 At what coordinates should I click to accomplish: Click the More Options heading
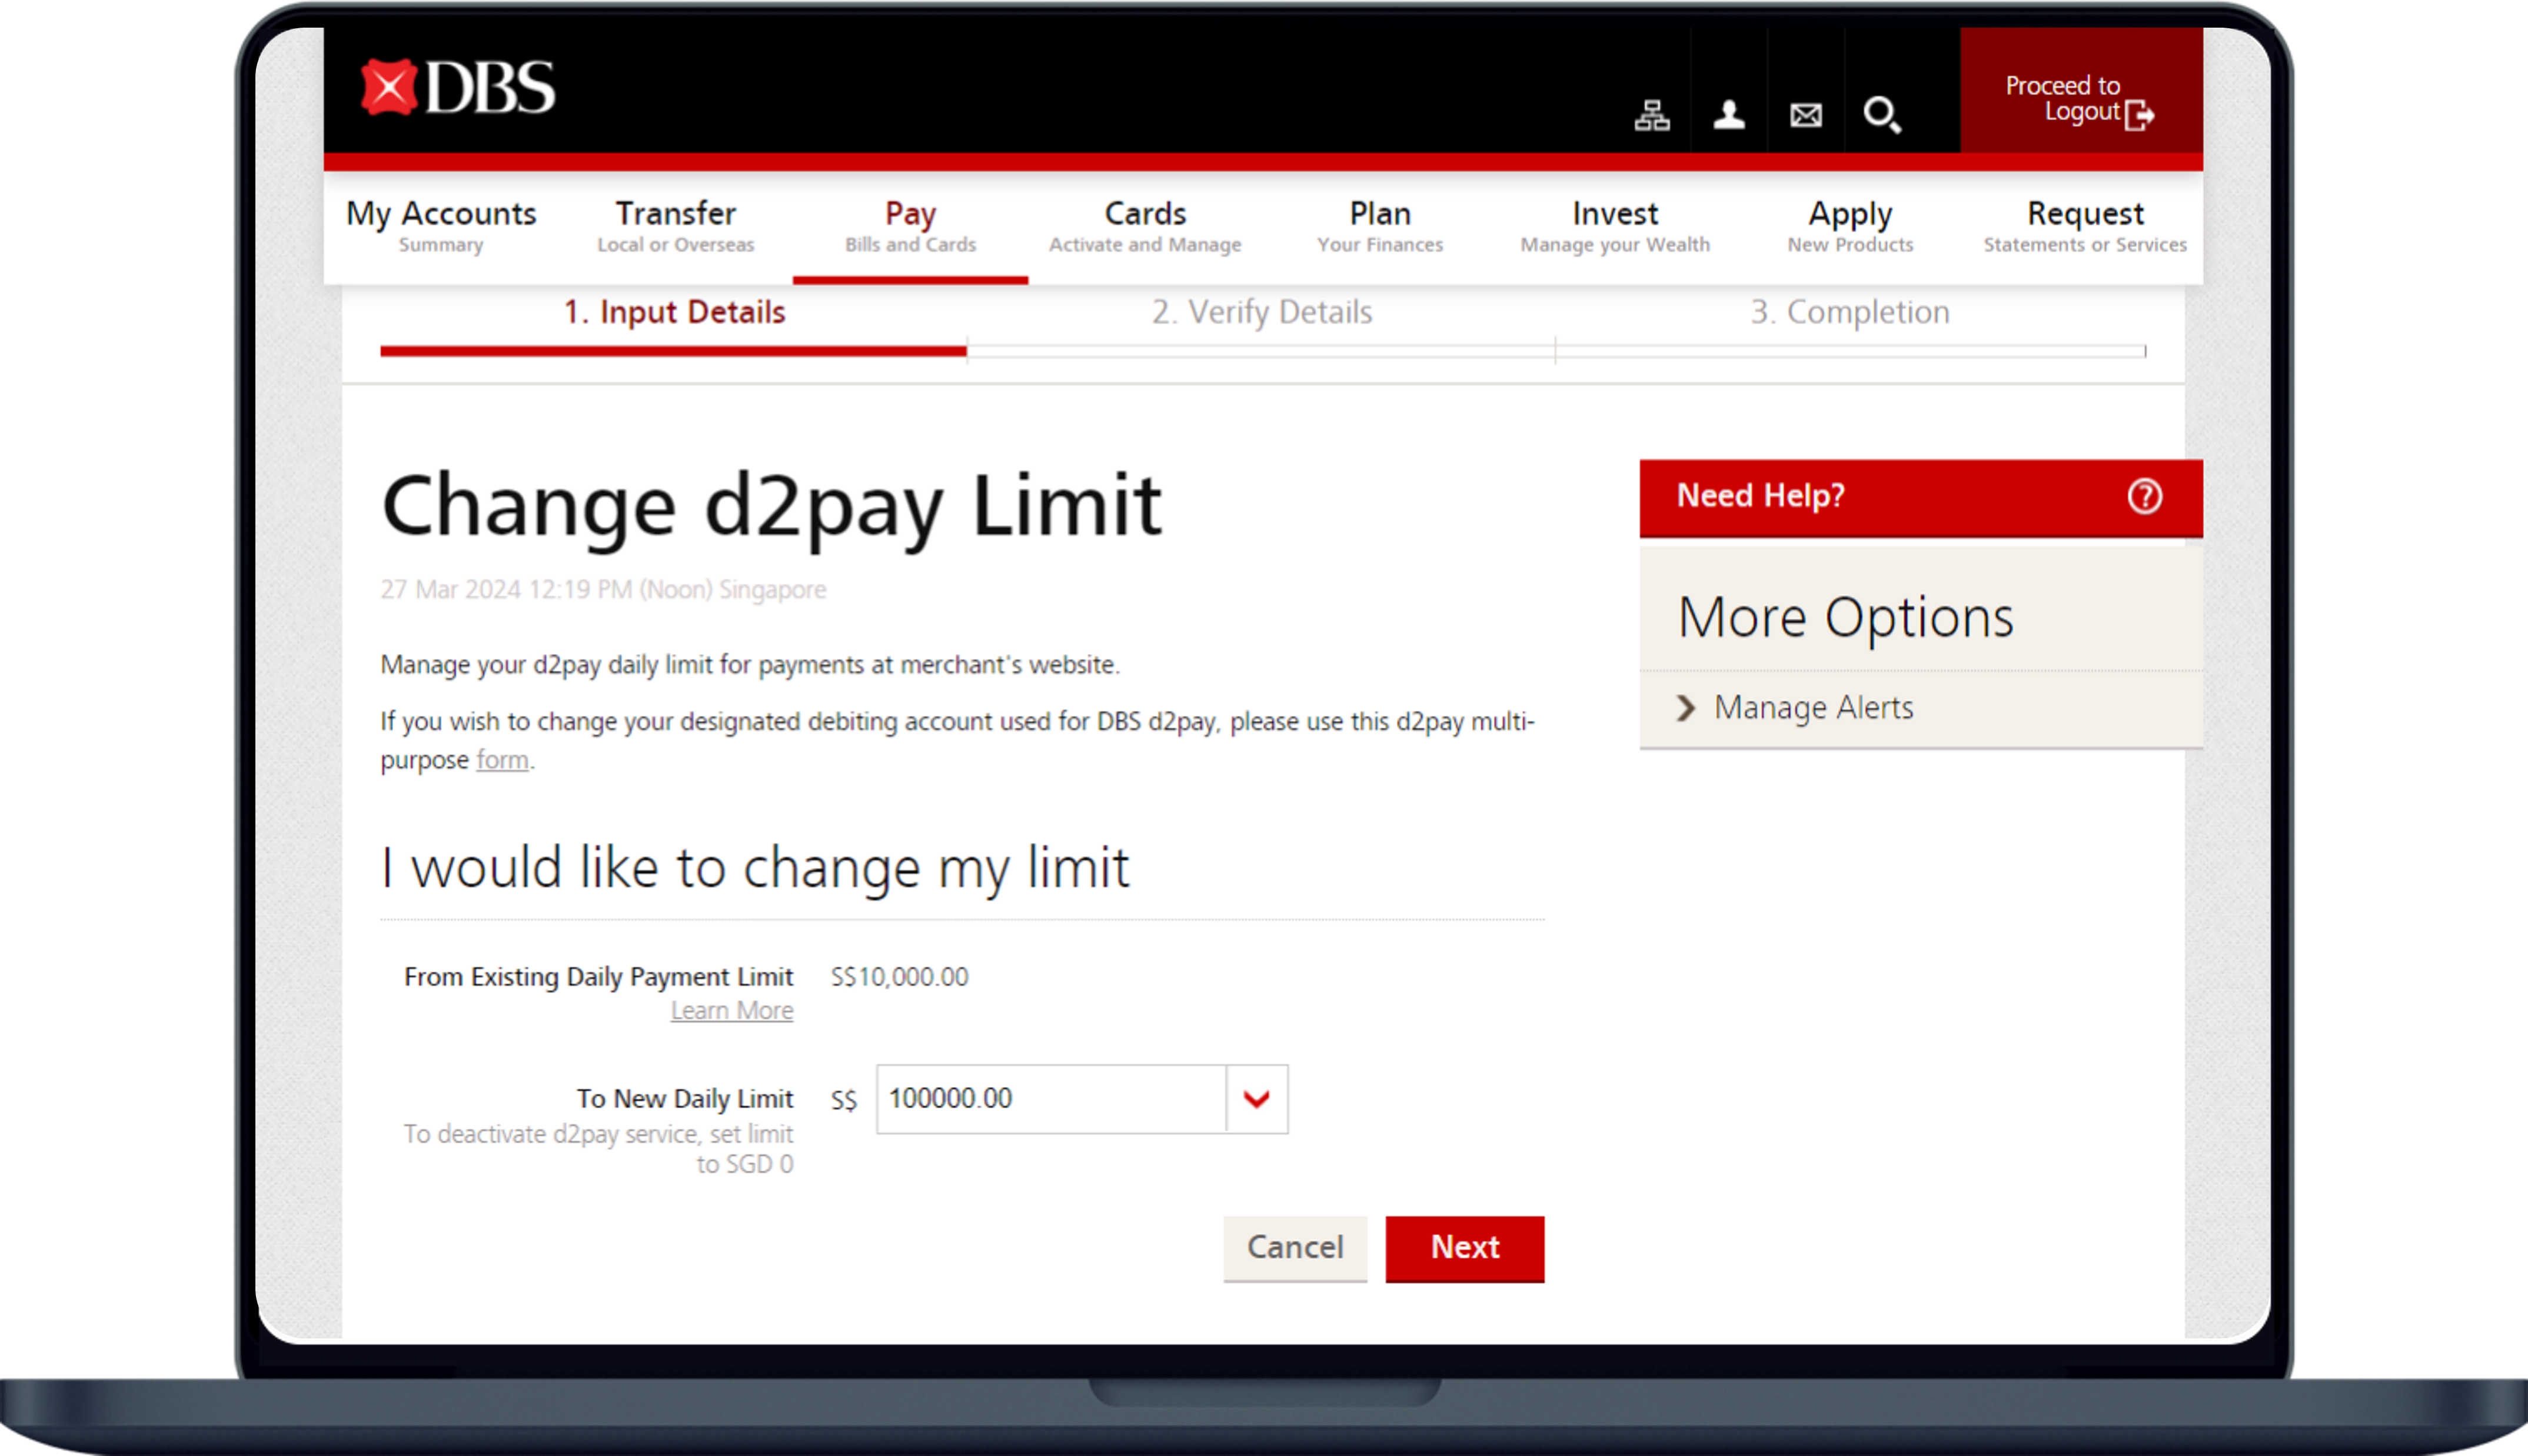click(x=1845, y=617)
